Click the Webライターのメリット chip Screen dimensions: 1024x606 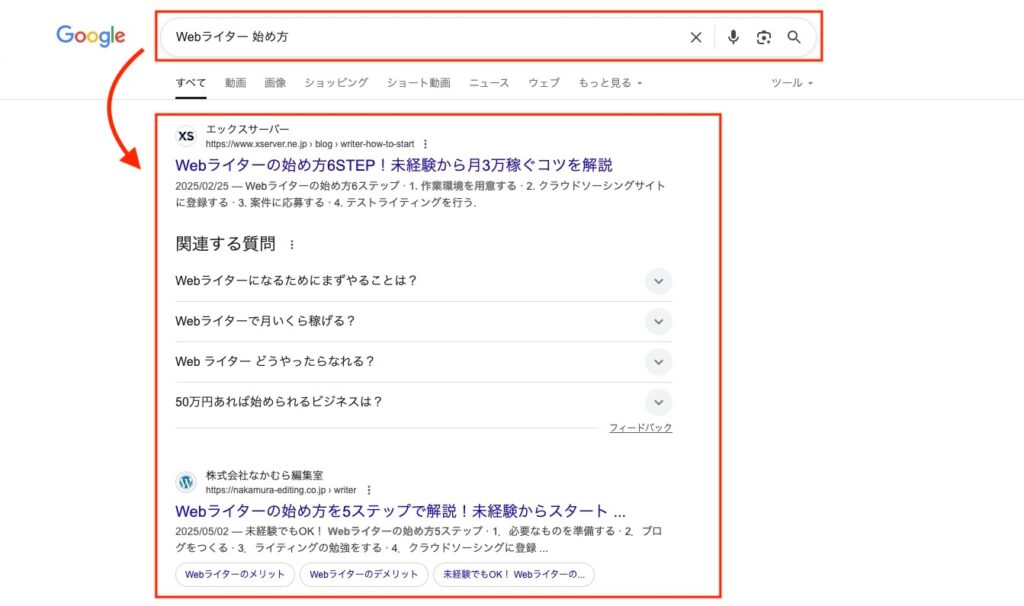coord(234,575)
